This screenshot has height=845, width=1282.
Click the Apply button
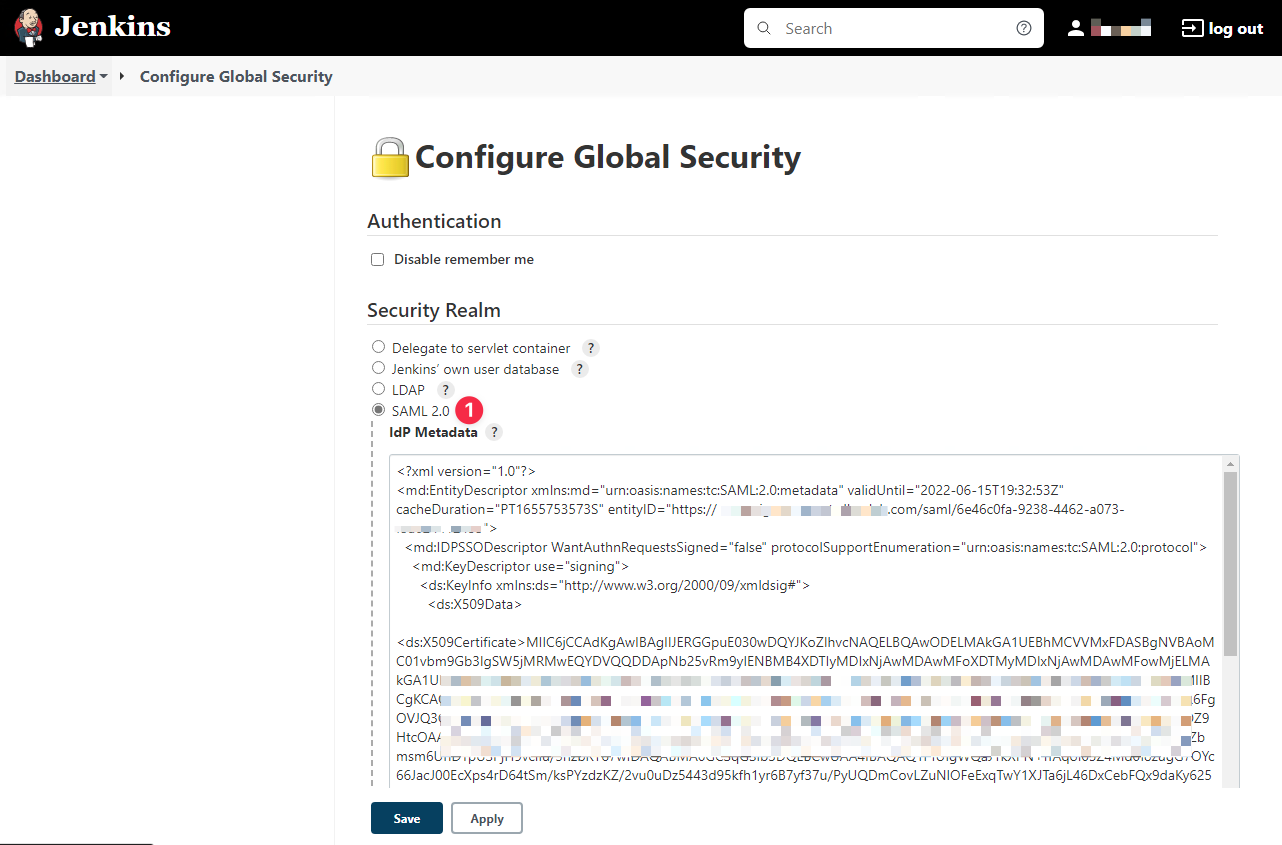tap(486, 818)
